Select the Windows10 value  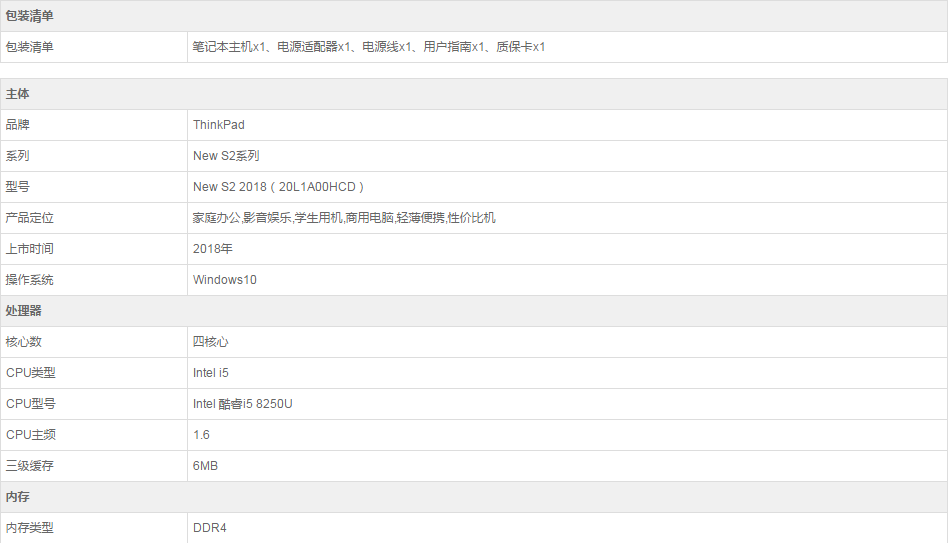pos(224,280)
